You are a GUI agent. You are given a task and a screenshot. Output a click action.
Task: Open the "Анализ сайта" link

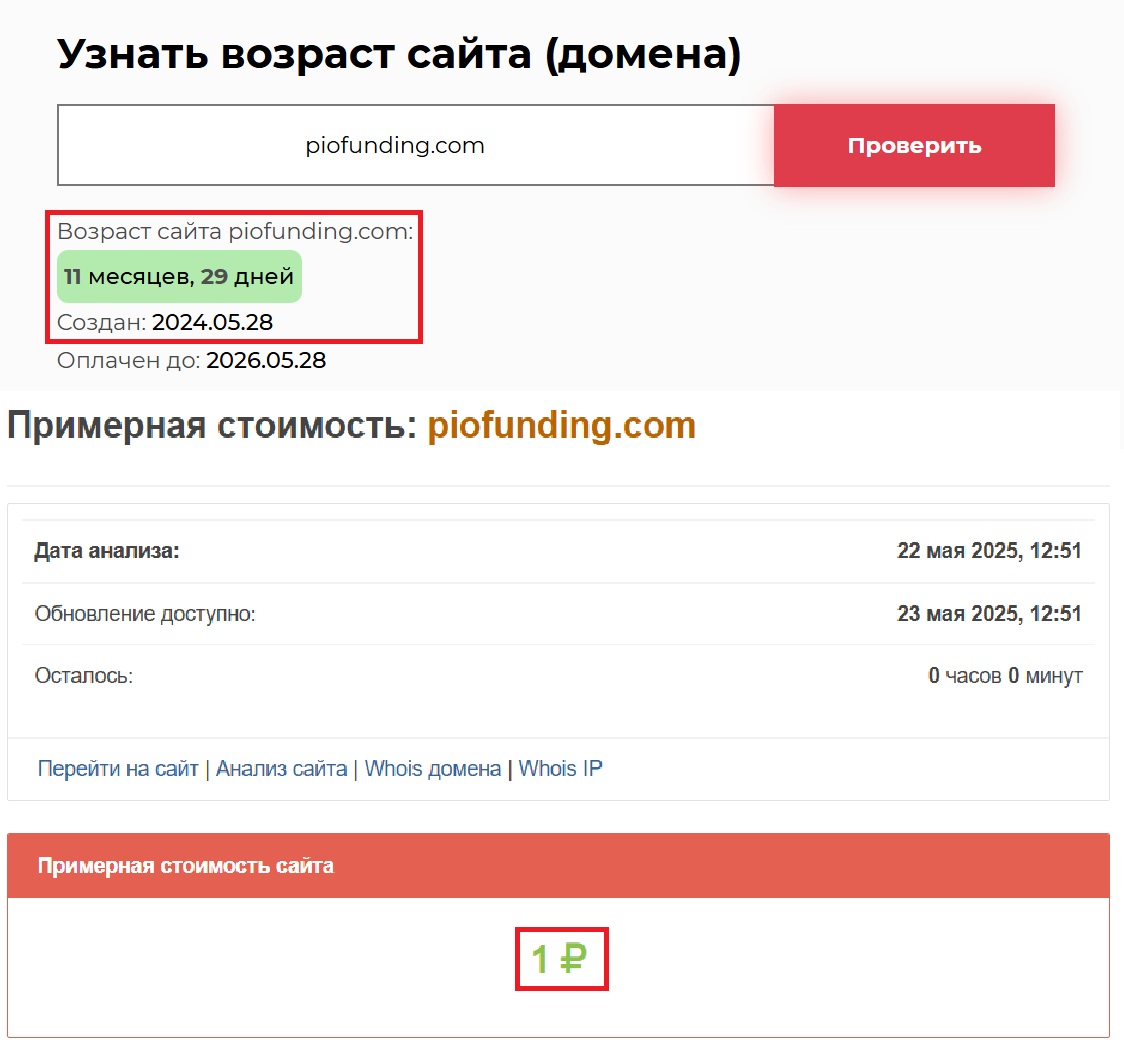tap(281, 769)
